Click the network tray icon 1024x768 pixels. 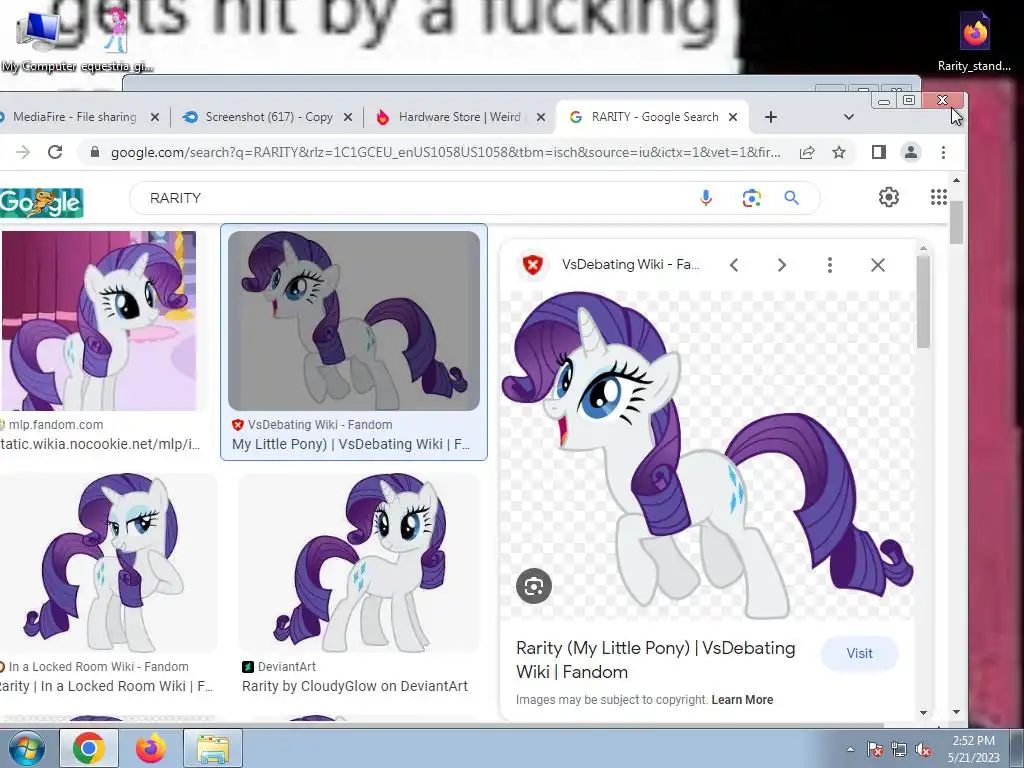[x=899, y=750]
